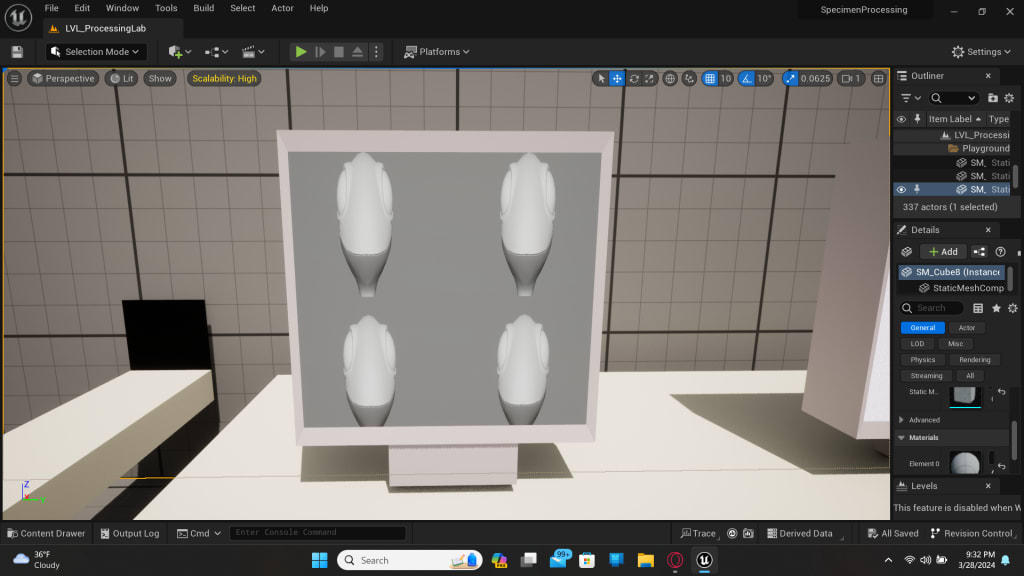Toggle world/local coordinate system globe
The height and width of the screenshot is (576, 1024).
coord(669,78)
